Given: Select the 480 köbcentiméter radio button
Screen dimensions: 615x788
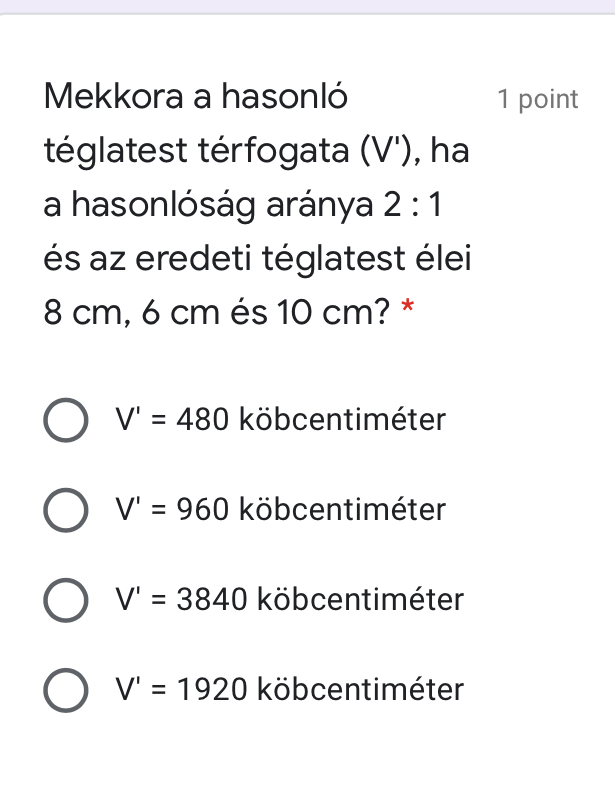Looking at the screenshot, I should pyautogui.click(x=64, y=419).
